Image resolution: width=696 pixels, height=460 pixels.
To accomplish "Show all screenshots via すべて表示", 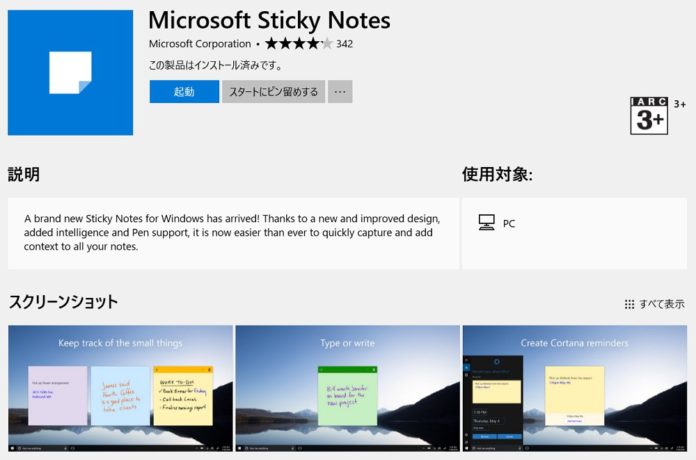I will click(661, 304).
